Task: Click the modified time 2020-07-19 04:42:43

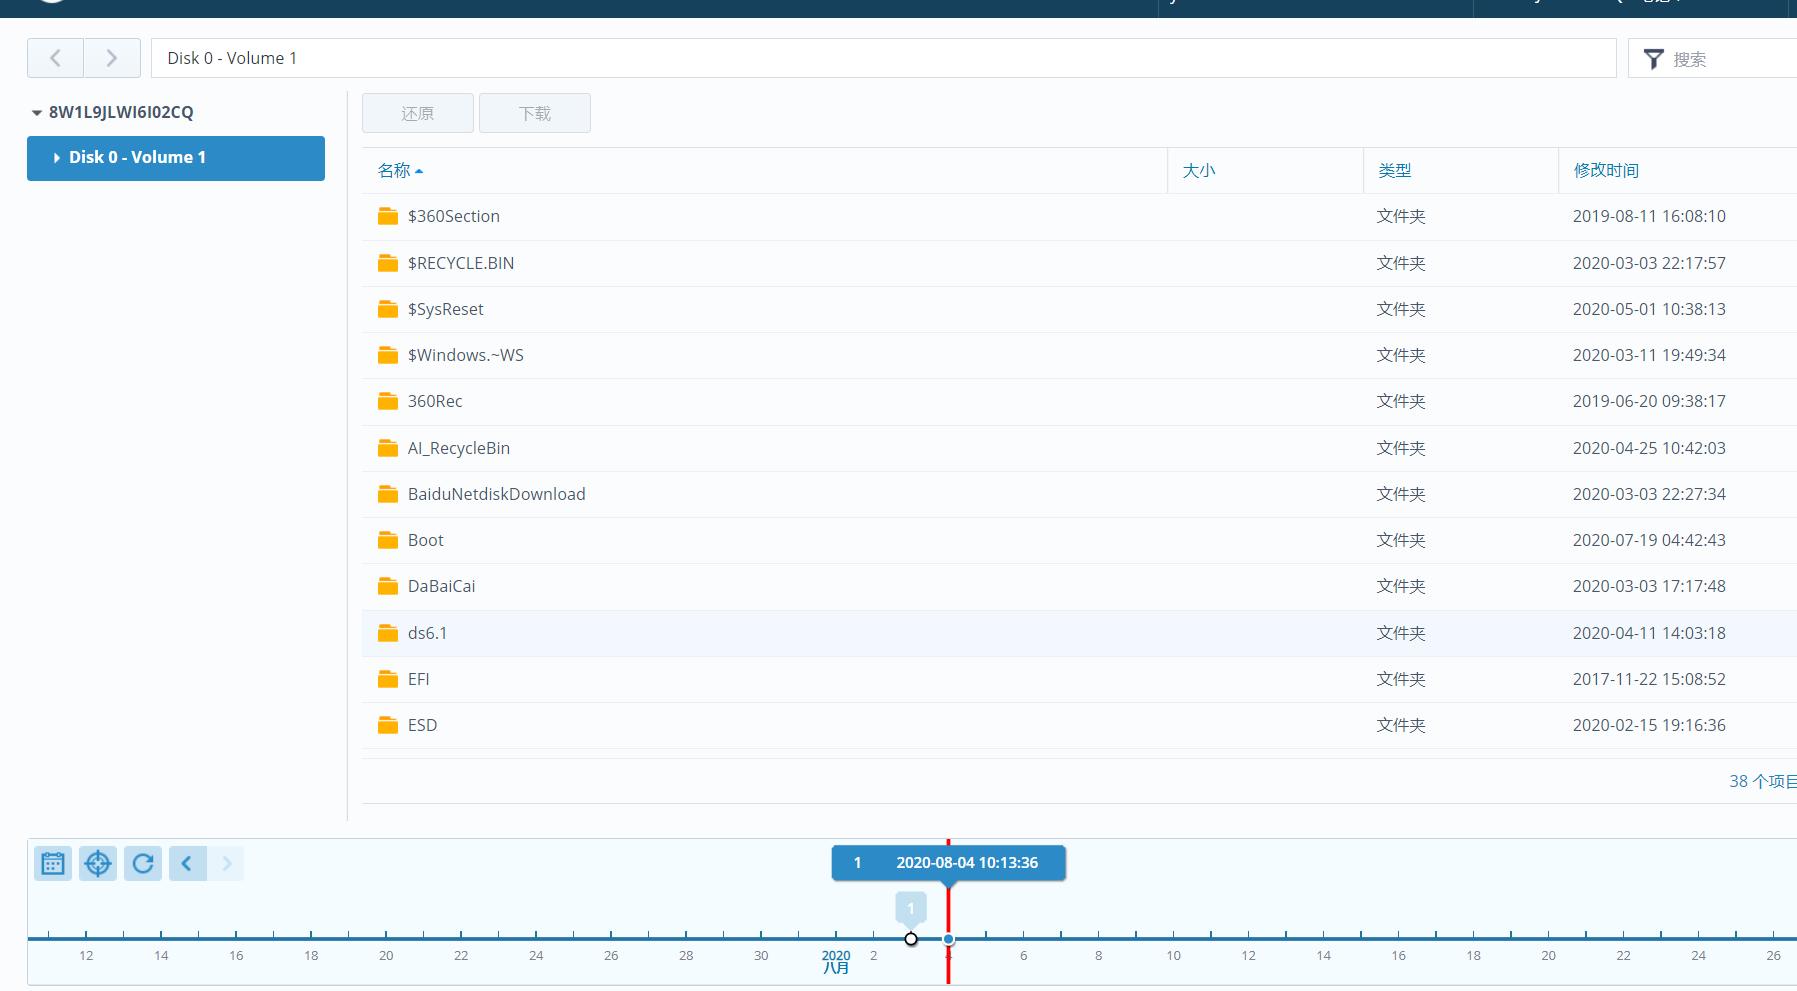Action: click(x=1649, y=540)
